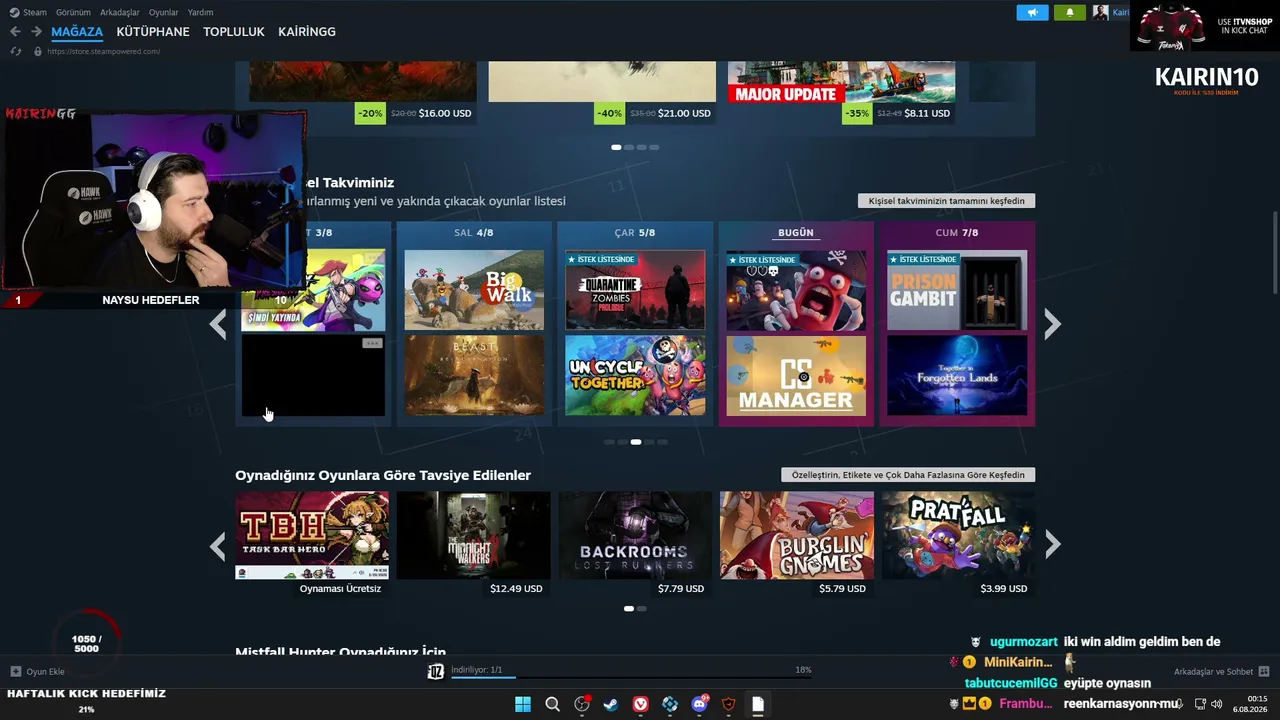Click the volume speaker icon in system tray
The height and width of the screenshot is (720, 1280).
click(1217, 704)
